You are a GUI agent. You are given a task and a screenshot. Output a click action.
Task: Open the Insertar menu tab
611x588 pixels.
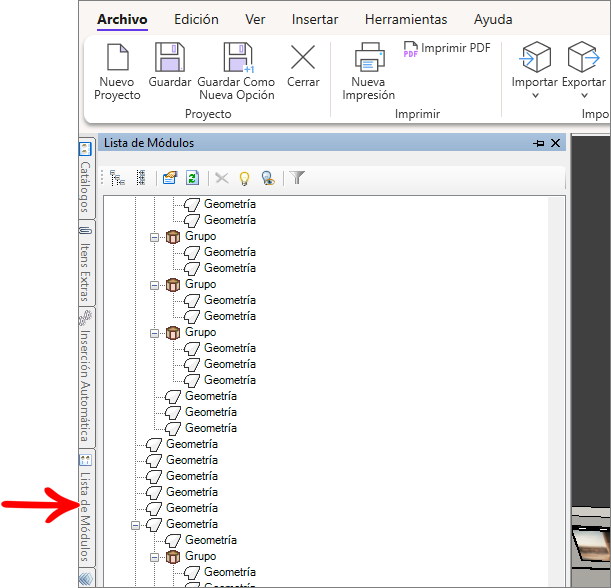point(315,19)
